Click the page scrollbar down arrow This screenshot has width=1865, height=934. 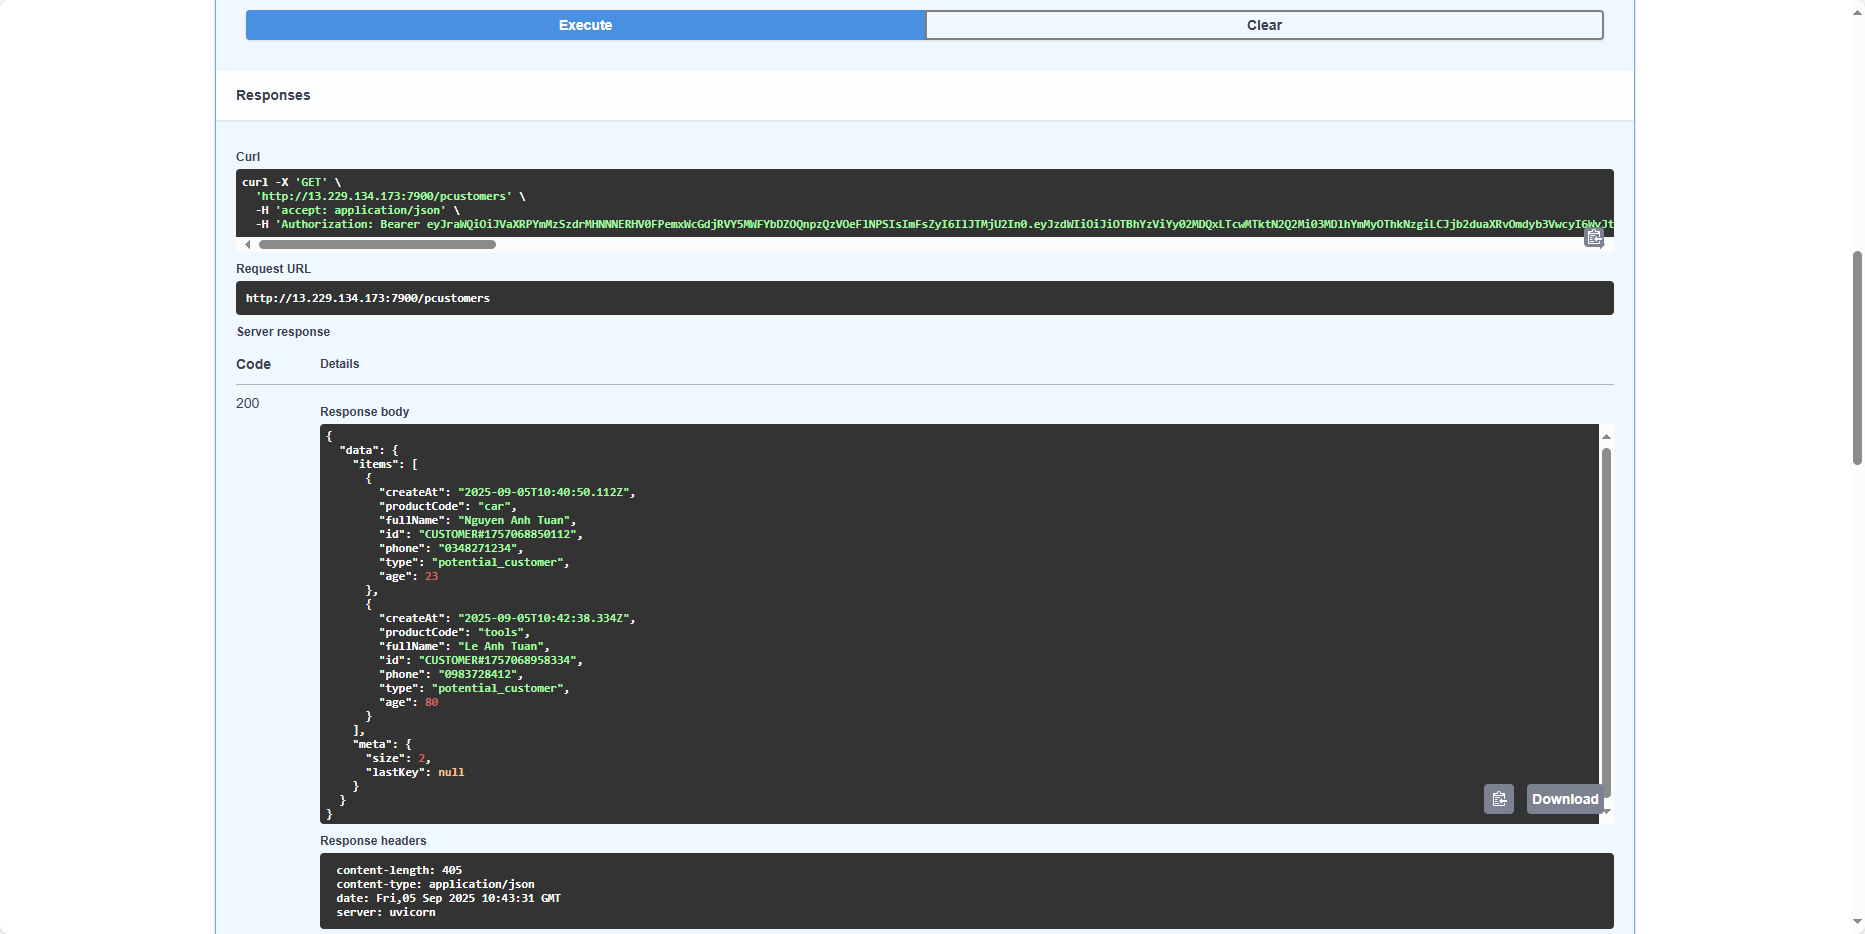pos(1857,922)
